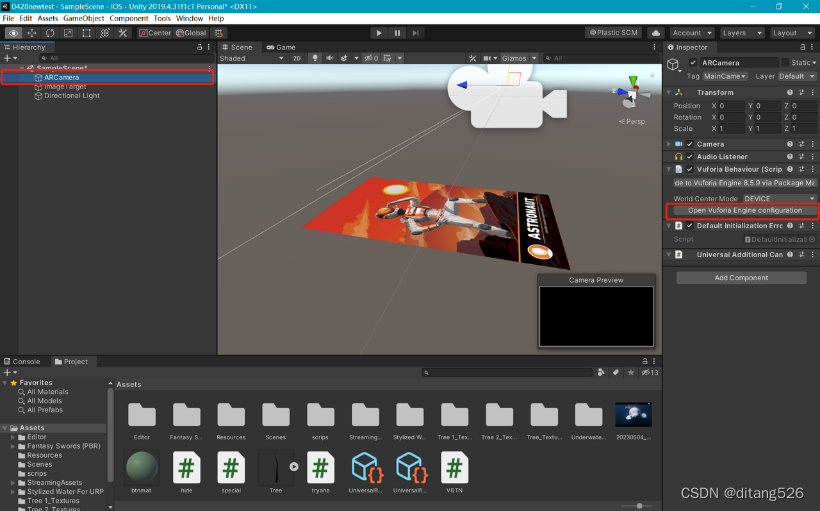Open the Shaded draw mode dropdown
Screen dimensions: 820x511
(252, 58)
